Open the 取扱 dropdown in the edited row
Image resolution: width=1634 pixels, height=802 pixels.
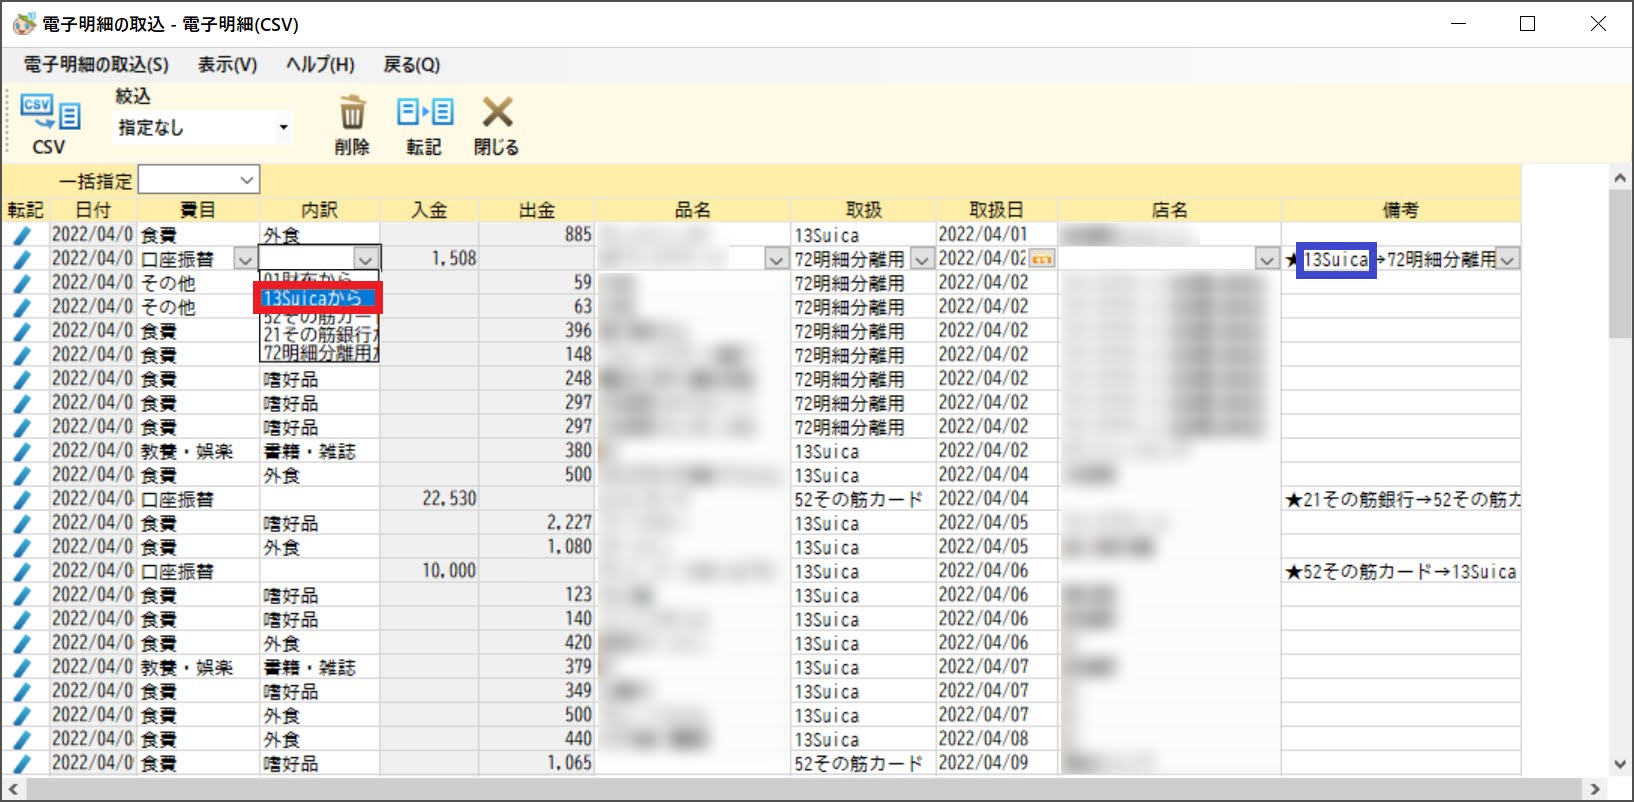click(x=922, y=259)
